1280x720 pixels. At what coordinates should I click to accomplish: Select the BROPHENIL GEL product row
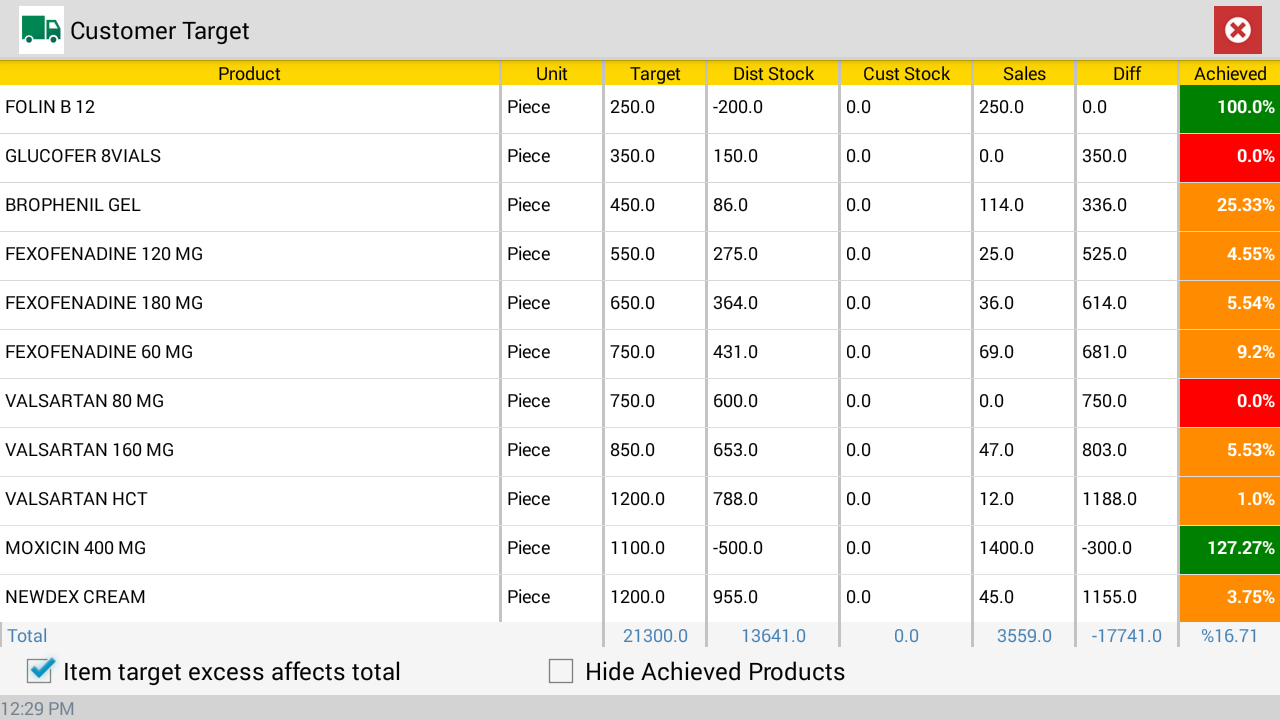click(640, 207)
